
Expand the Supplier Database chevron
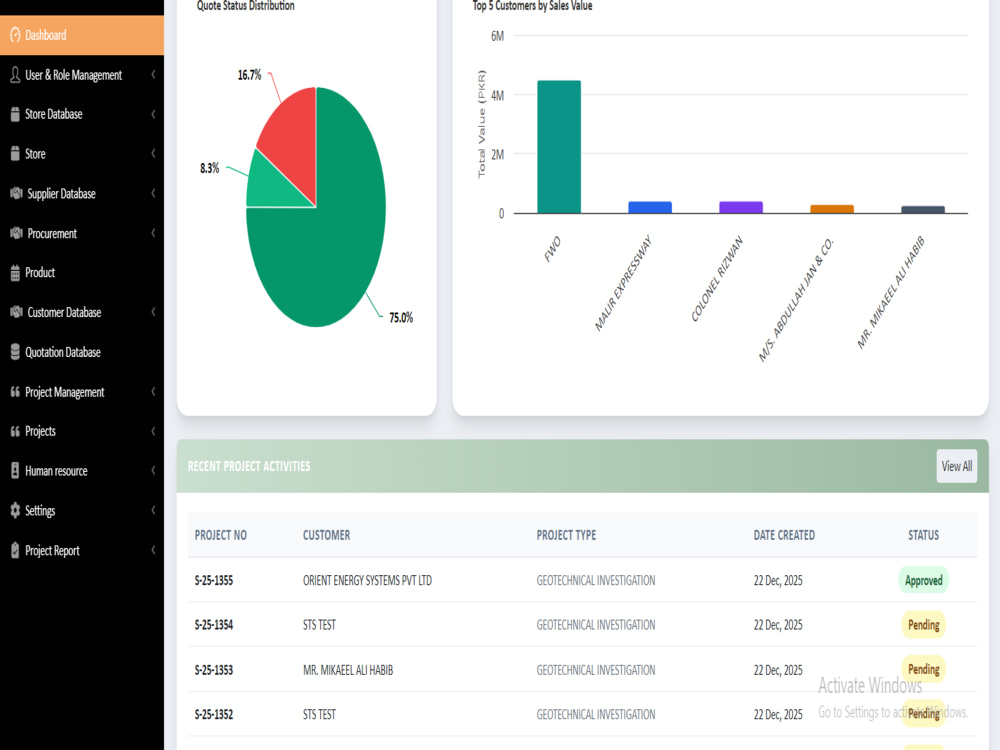click(153, 193)
